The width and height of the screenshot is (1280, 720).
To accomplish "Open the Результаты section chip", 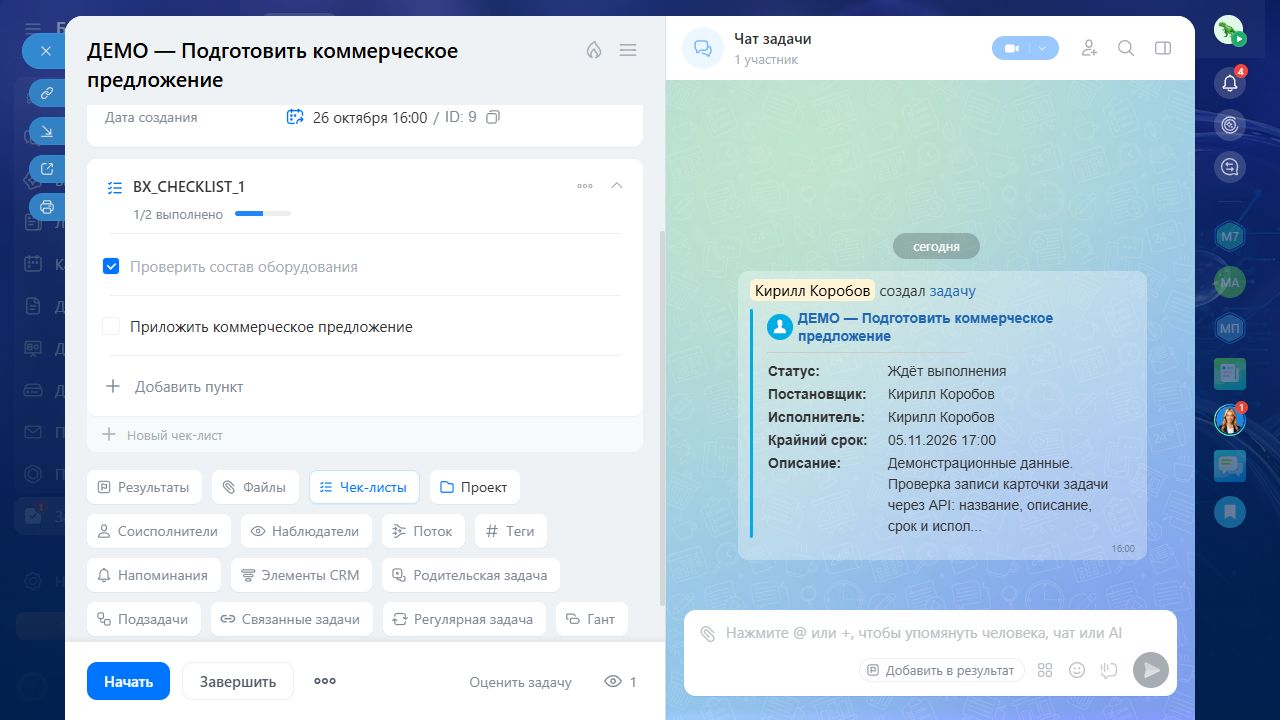I will pos(145,487).
